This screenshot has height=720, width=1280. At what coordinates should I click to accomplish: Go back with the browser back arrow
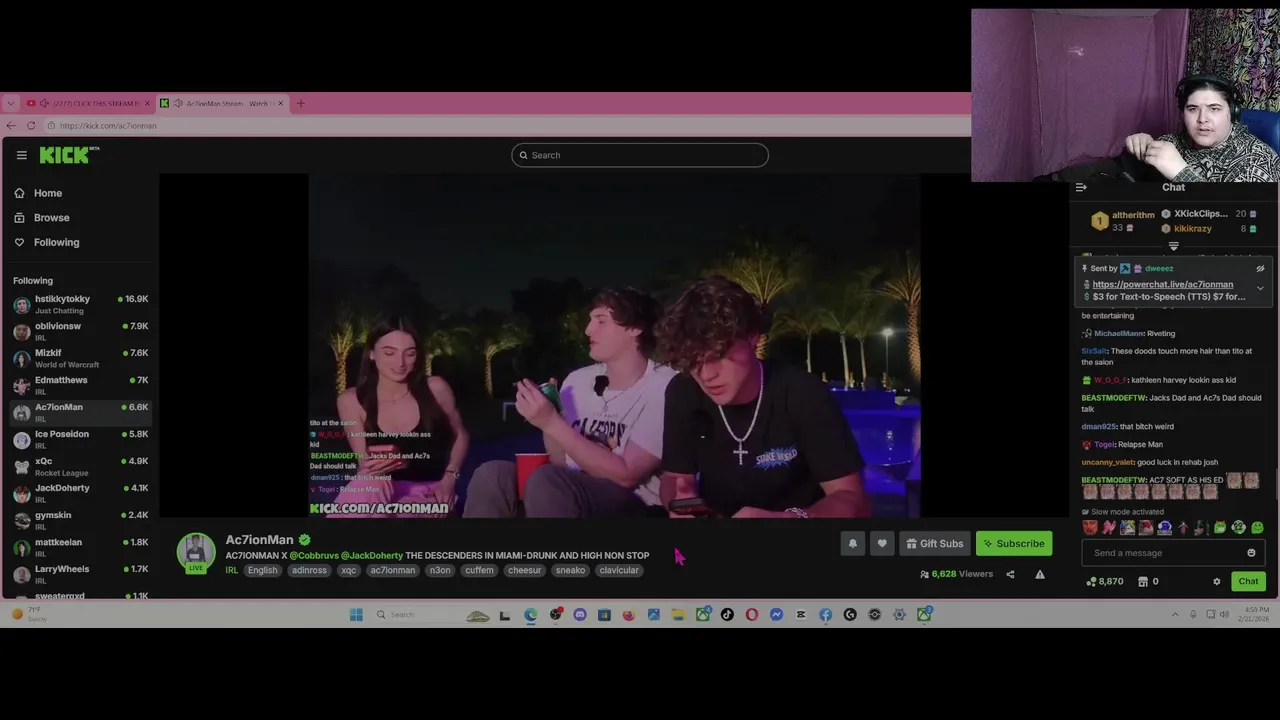pyautogui.click(x=11, y=125)
